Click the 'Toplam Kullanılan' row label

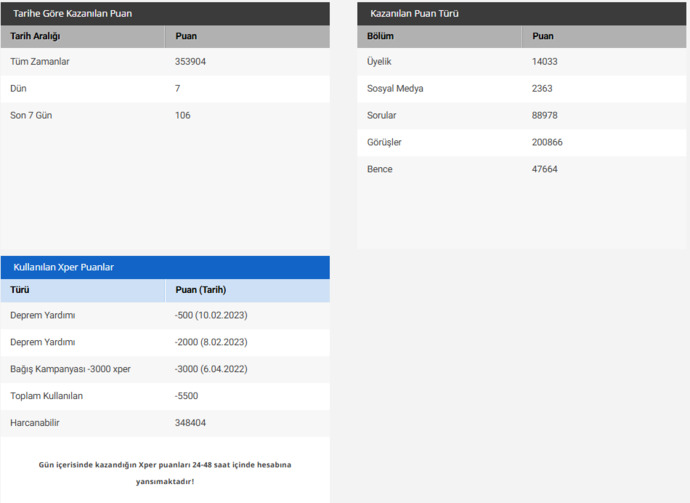click(46, 396)
